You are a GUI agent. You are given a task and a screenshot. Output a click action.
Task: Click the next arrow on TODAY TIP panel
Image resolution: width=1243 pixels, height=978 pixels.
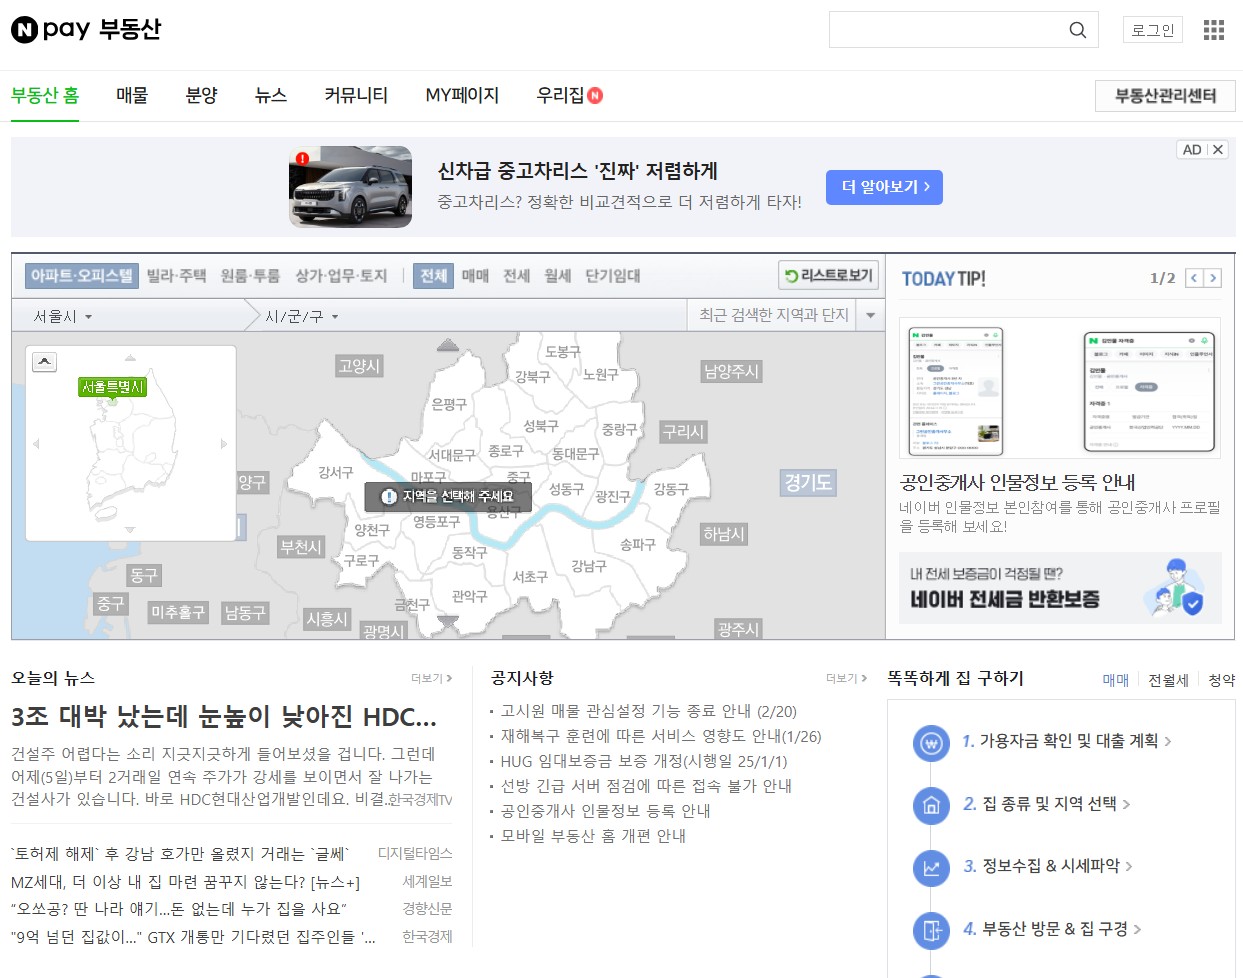pyautogui.click(x=1214, y=278)
